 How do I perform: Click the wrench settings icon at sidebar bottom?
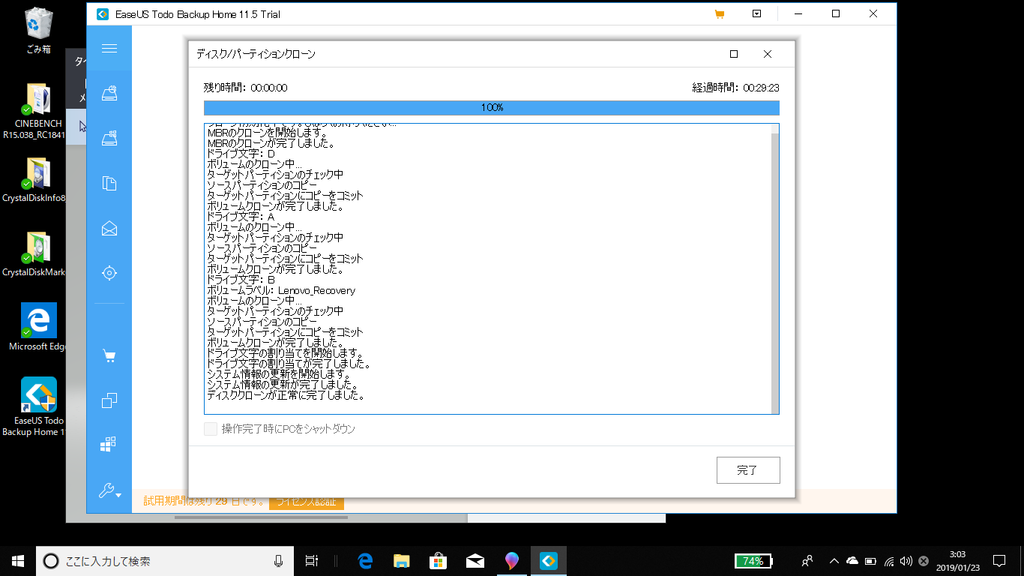[105, 492]
